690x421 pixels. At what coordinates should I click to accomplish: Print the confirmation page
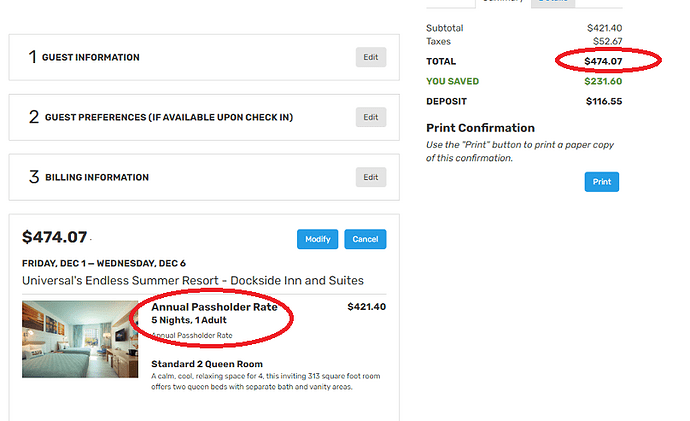(x=601, y=182)
